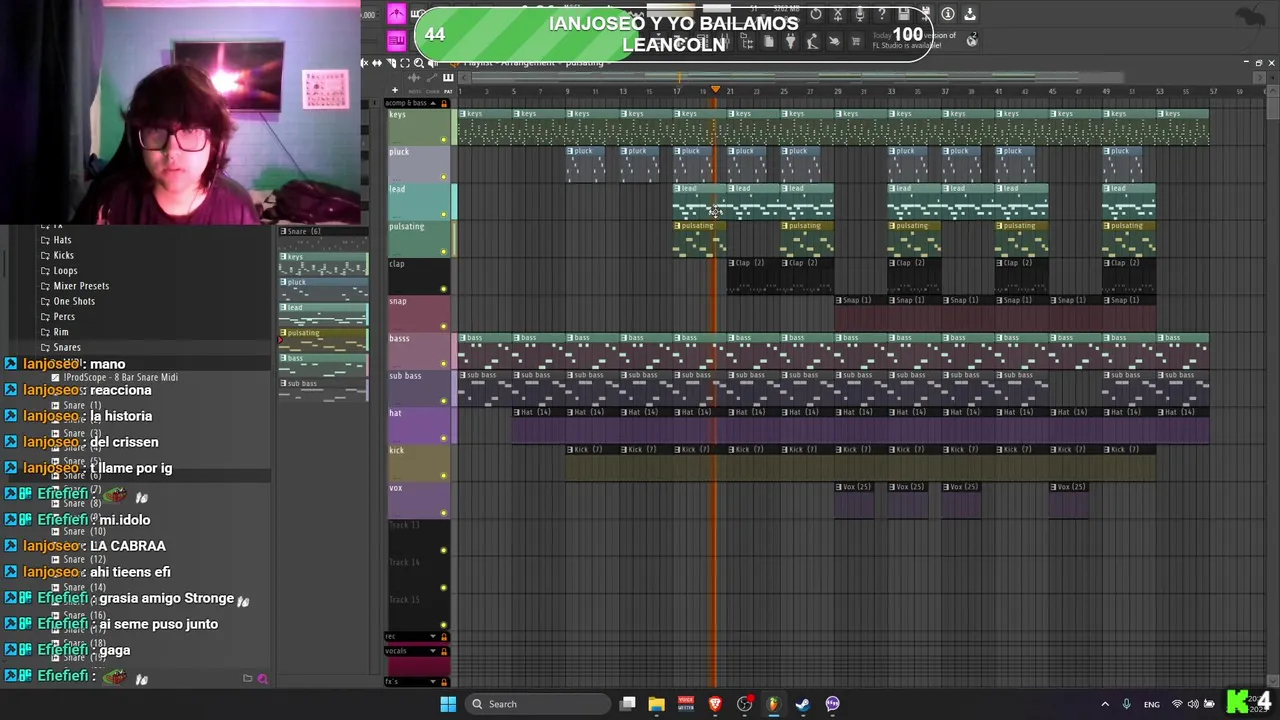Select the keys pattern in picker
The width and height of the screenshot is (1280, 720).
pyautogui.click(x=323, y=265)
